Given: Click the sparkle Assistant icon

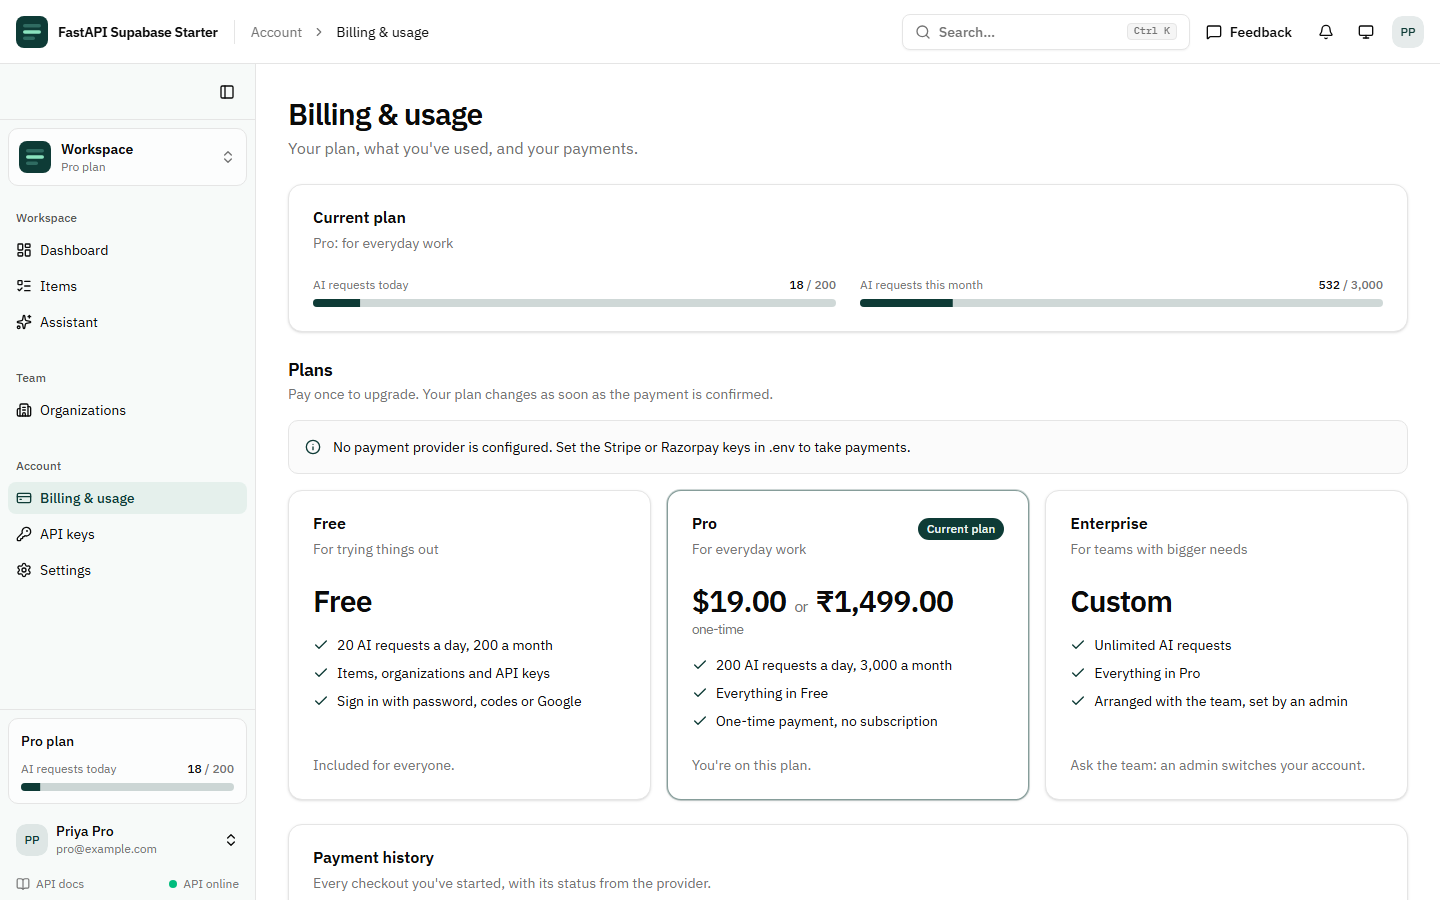Looking at the screenshot, I should [x=24, y=322].
